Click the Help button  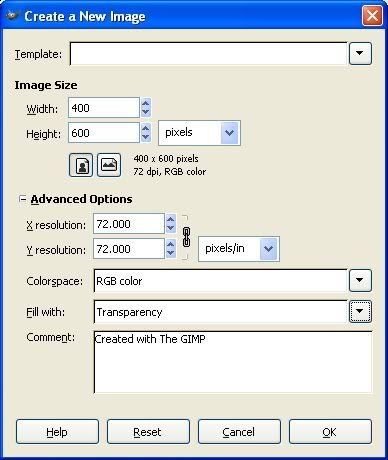pyautogui.click(x=57, y=432)
